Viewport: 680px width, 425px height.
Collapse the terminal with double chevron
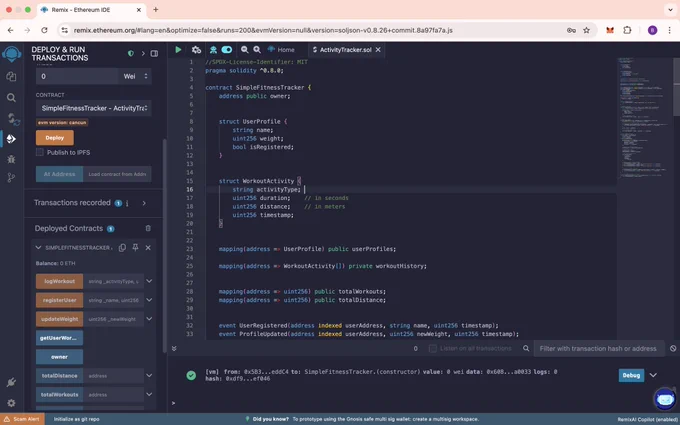pos(174,349)
